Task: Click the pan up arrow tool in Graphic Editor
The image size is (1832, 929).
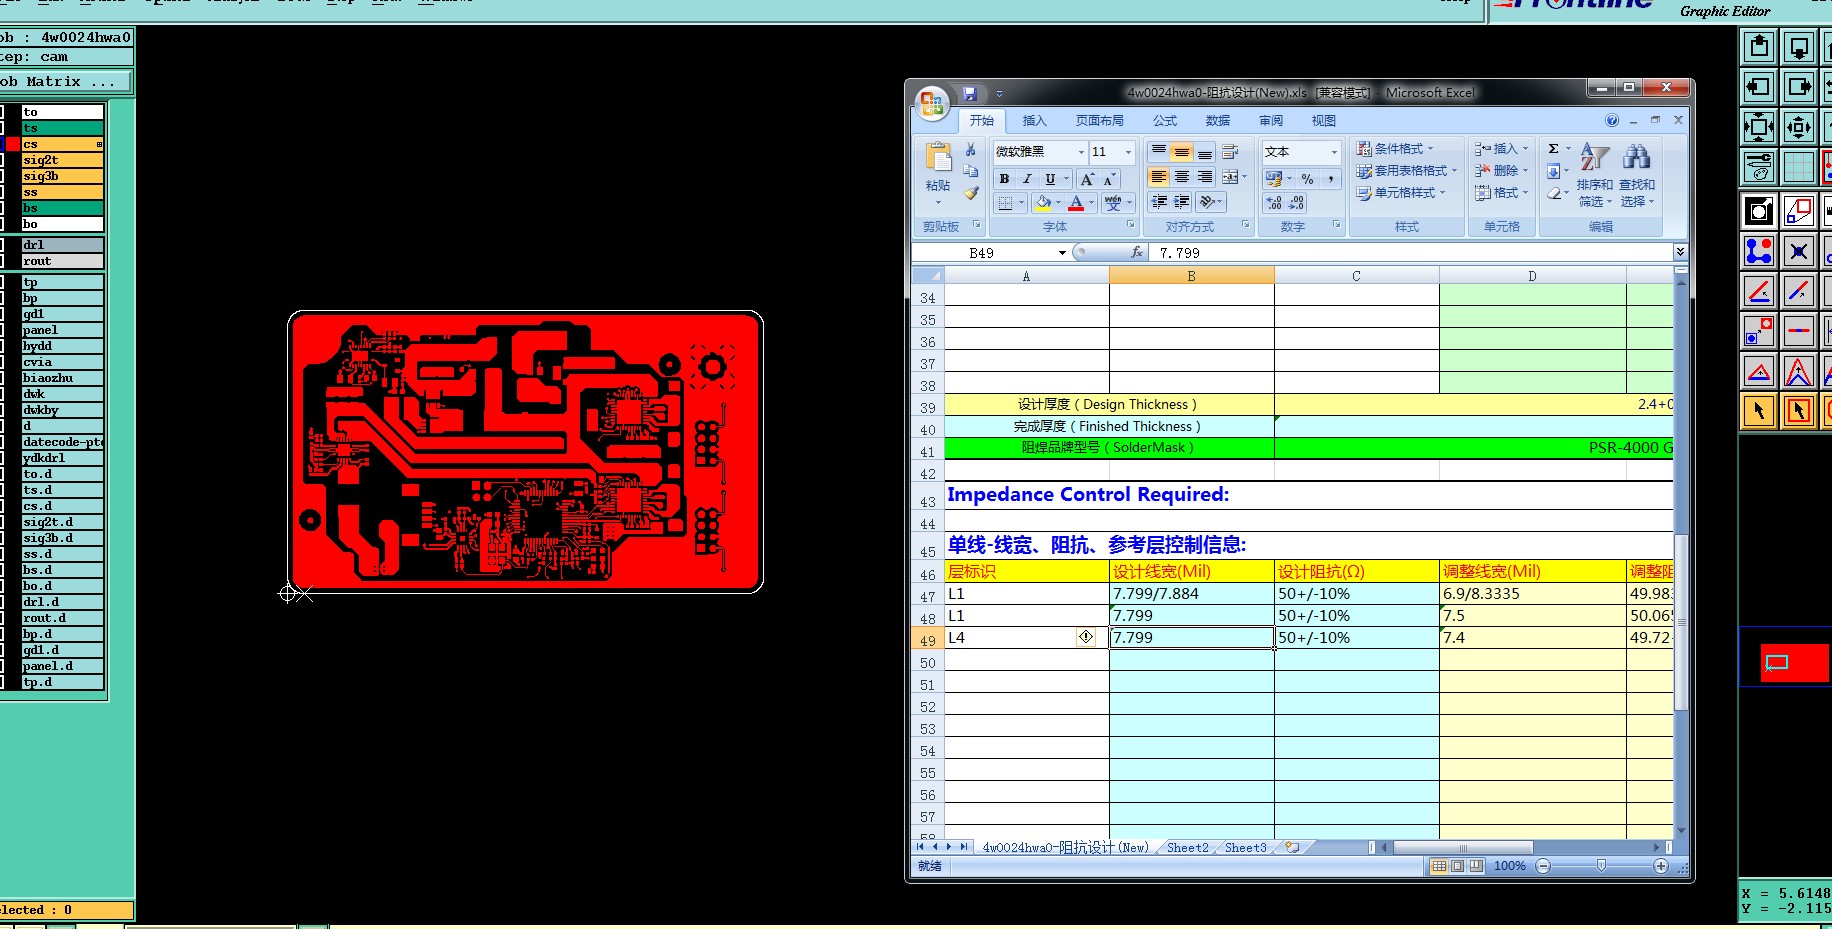Action: point(1759,47)
